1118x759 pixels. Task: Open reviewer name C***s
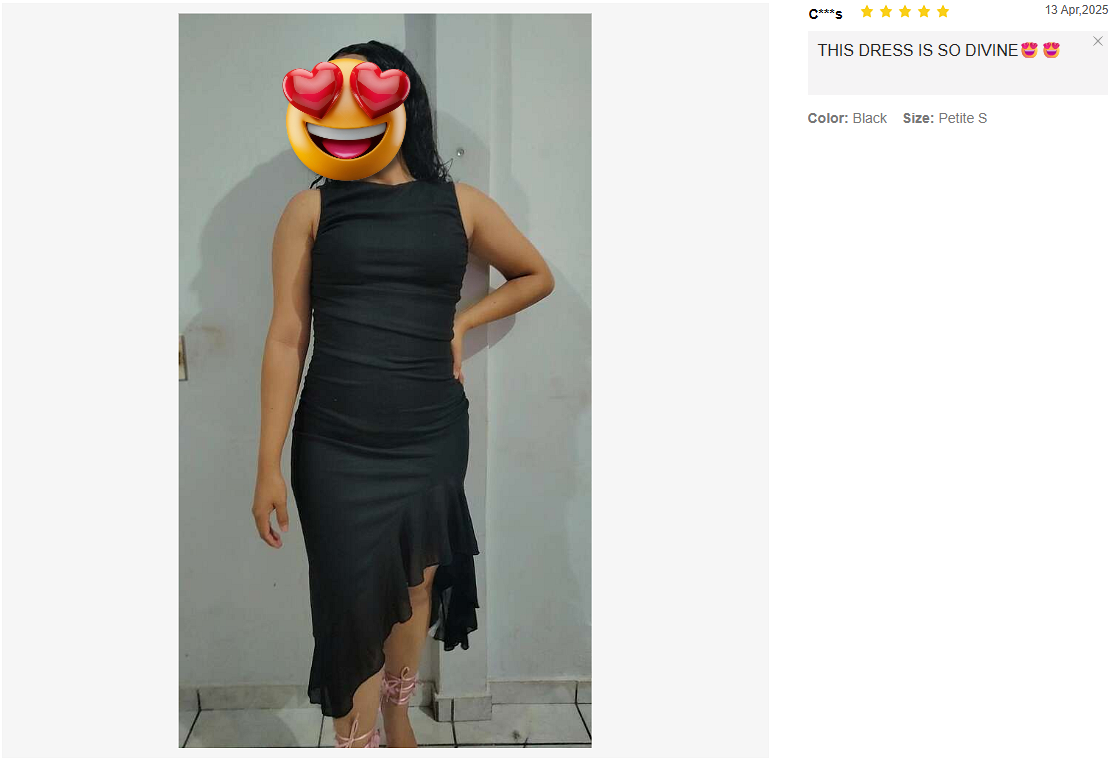[825, 14]
